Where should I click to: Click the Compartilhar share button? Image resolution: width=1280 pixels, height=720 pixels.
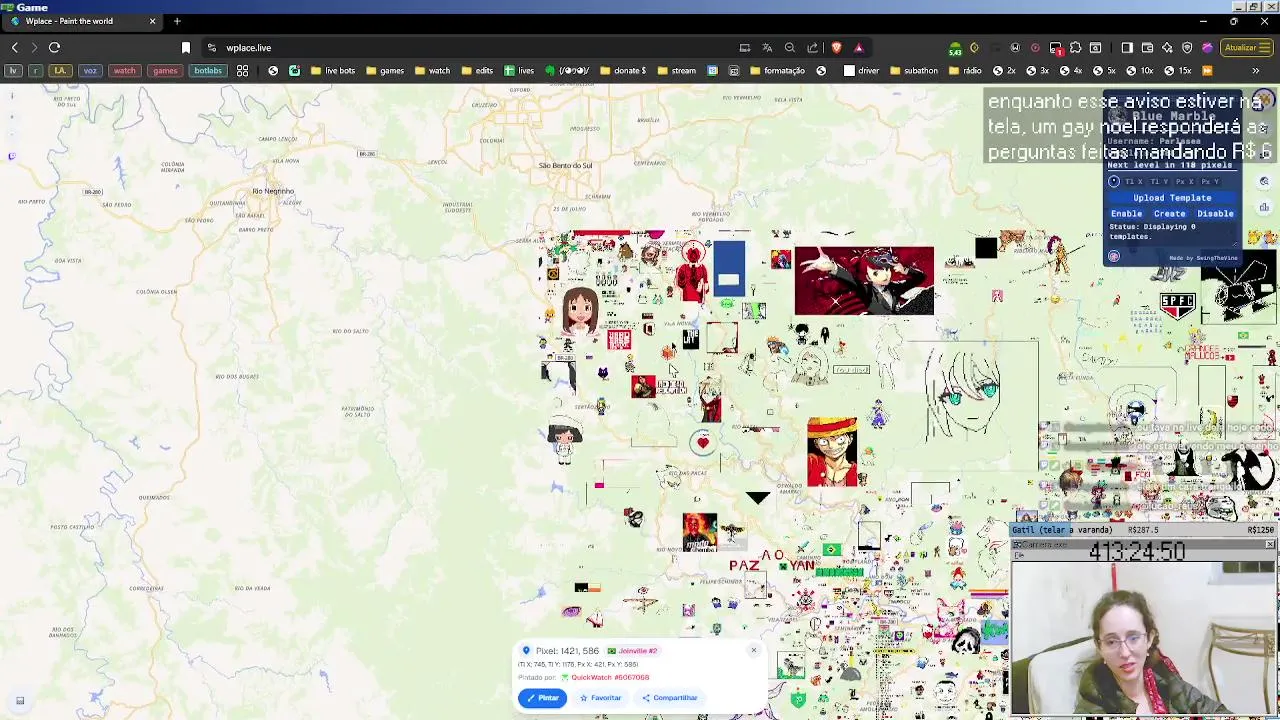670,698
